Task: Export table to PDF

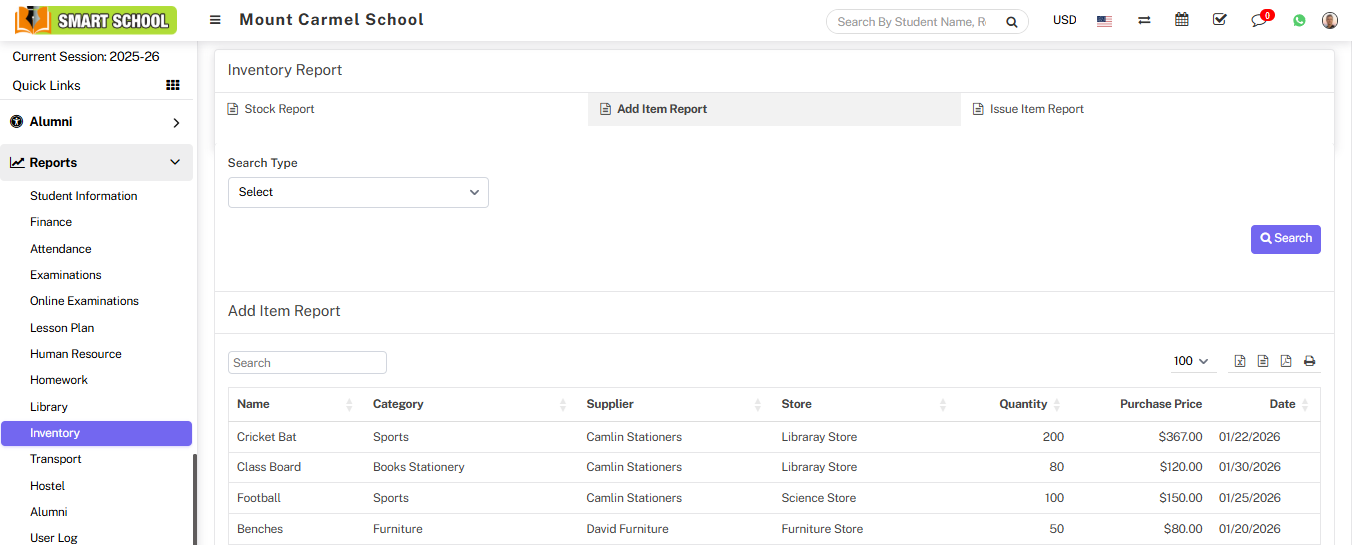Action: click(1286, 361)
